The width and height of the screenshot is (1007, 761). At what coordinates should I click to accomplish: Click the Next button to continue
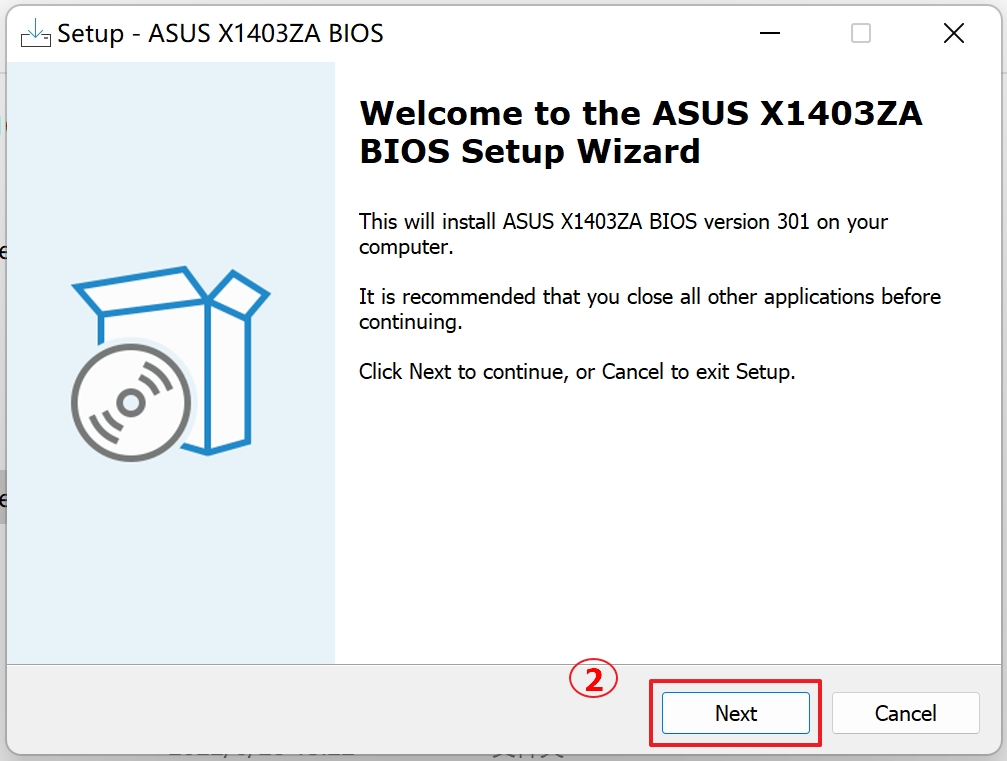tap(735, 713)
